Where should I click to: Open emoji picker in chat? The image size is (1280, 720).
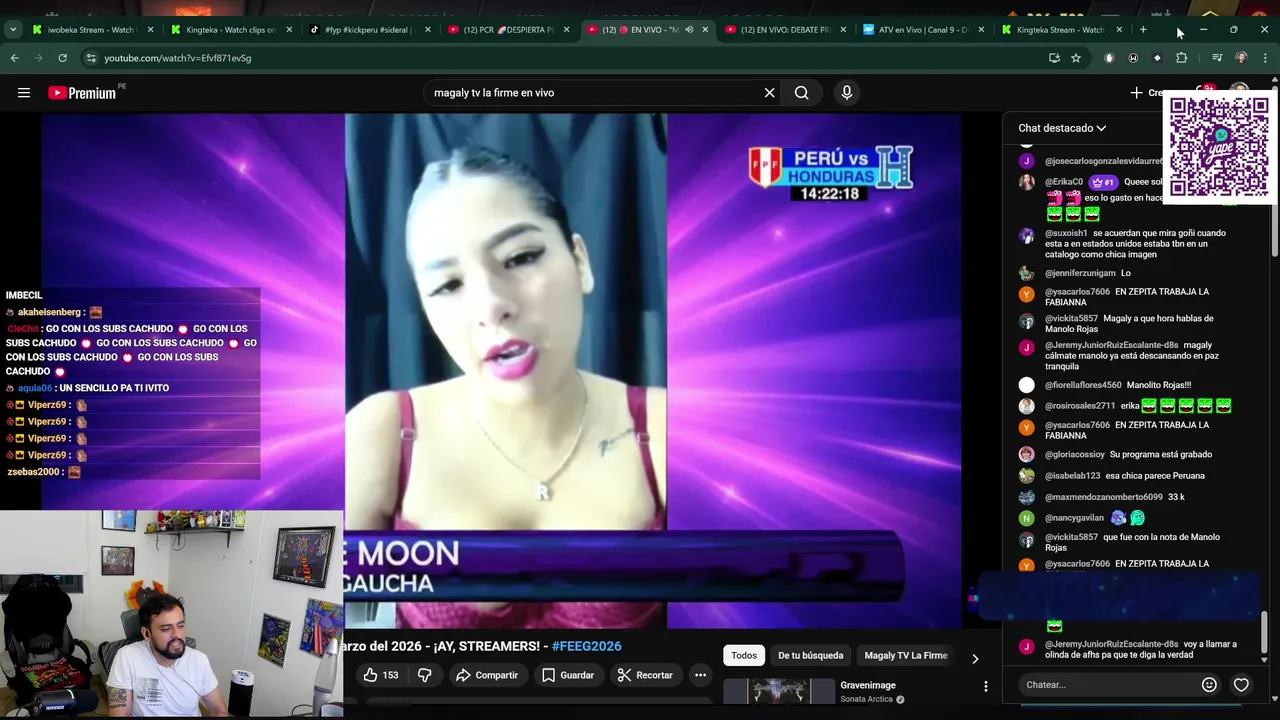[1209, 685]
